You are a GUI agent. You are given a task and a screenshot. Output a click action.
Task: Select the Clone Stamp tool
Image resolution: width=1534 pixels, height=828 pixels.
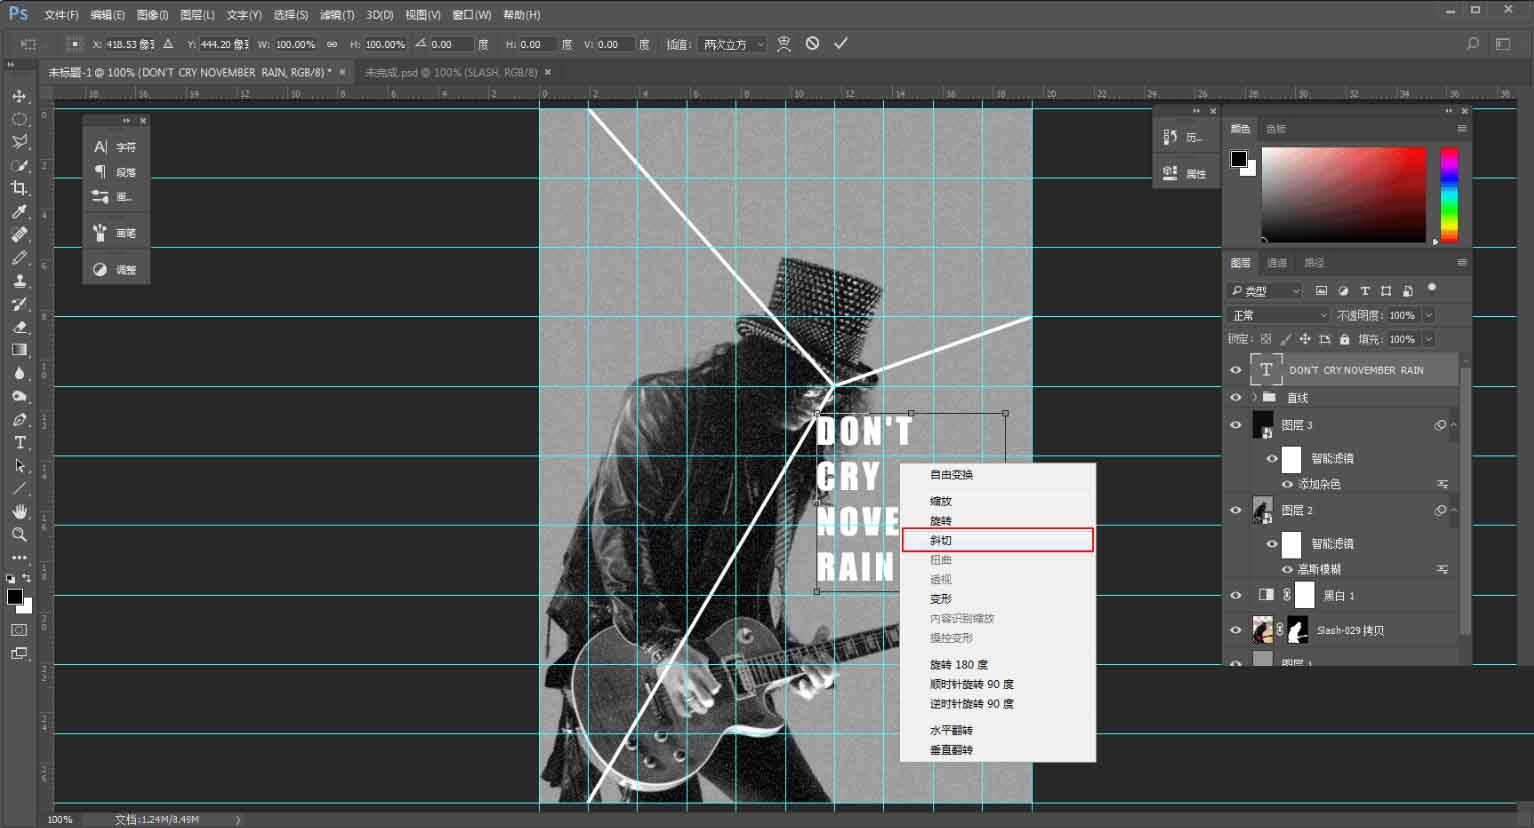point(19,281)
